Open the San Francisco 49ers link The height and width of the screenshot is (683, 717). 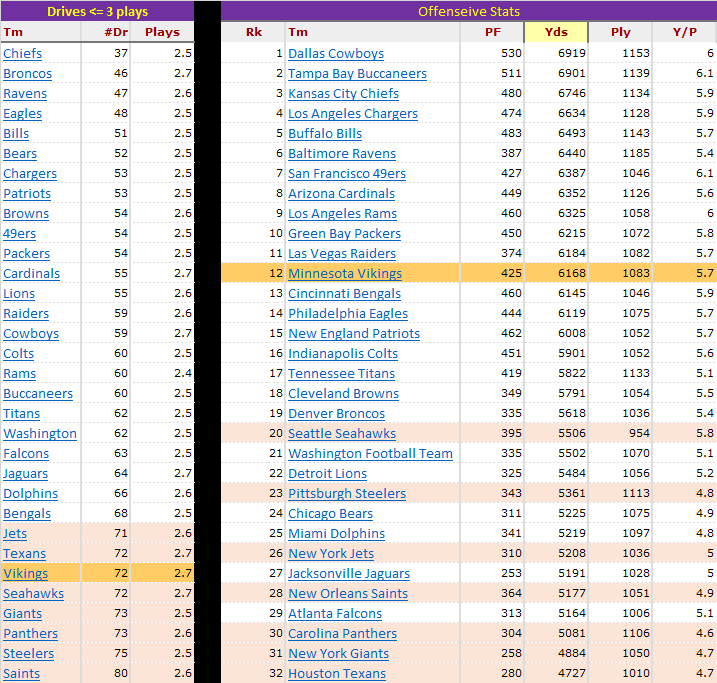[x=347, y=174]
